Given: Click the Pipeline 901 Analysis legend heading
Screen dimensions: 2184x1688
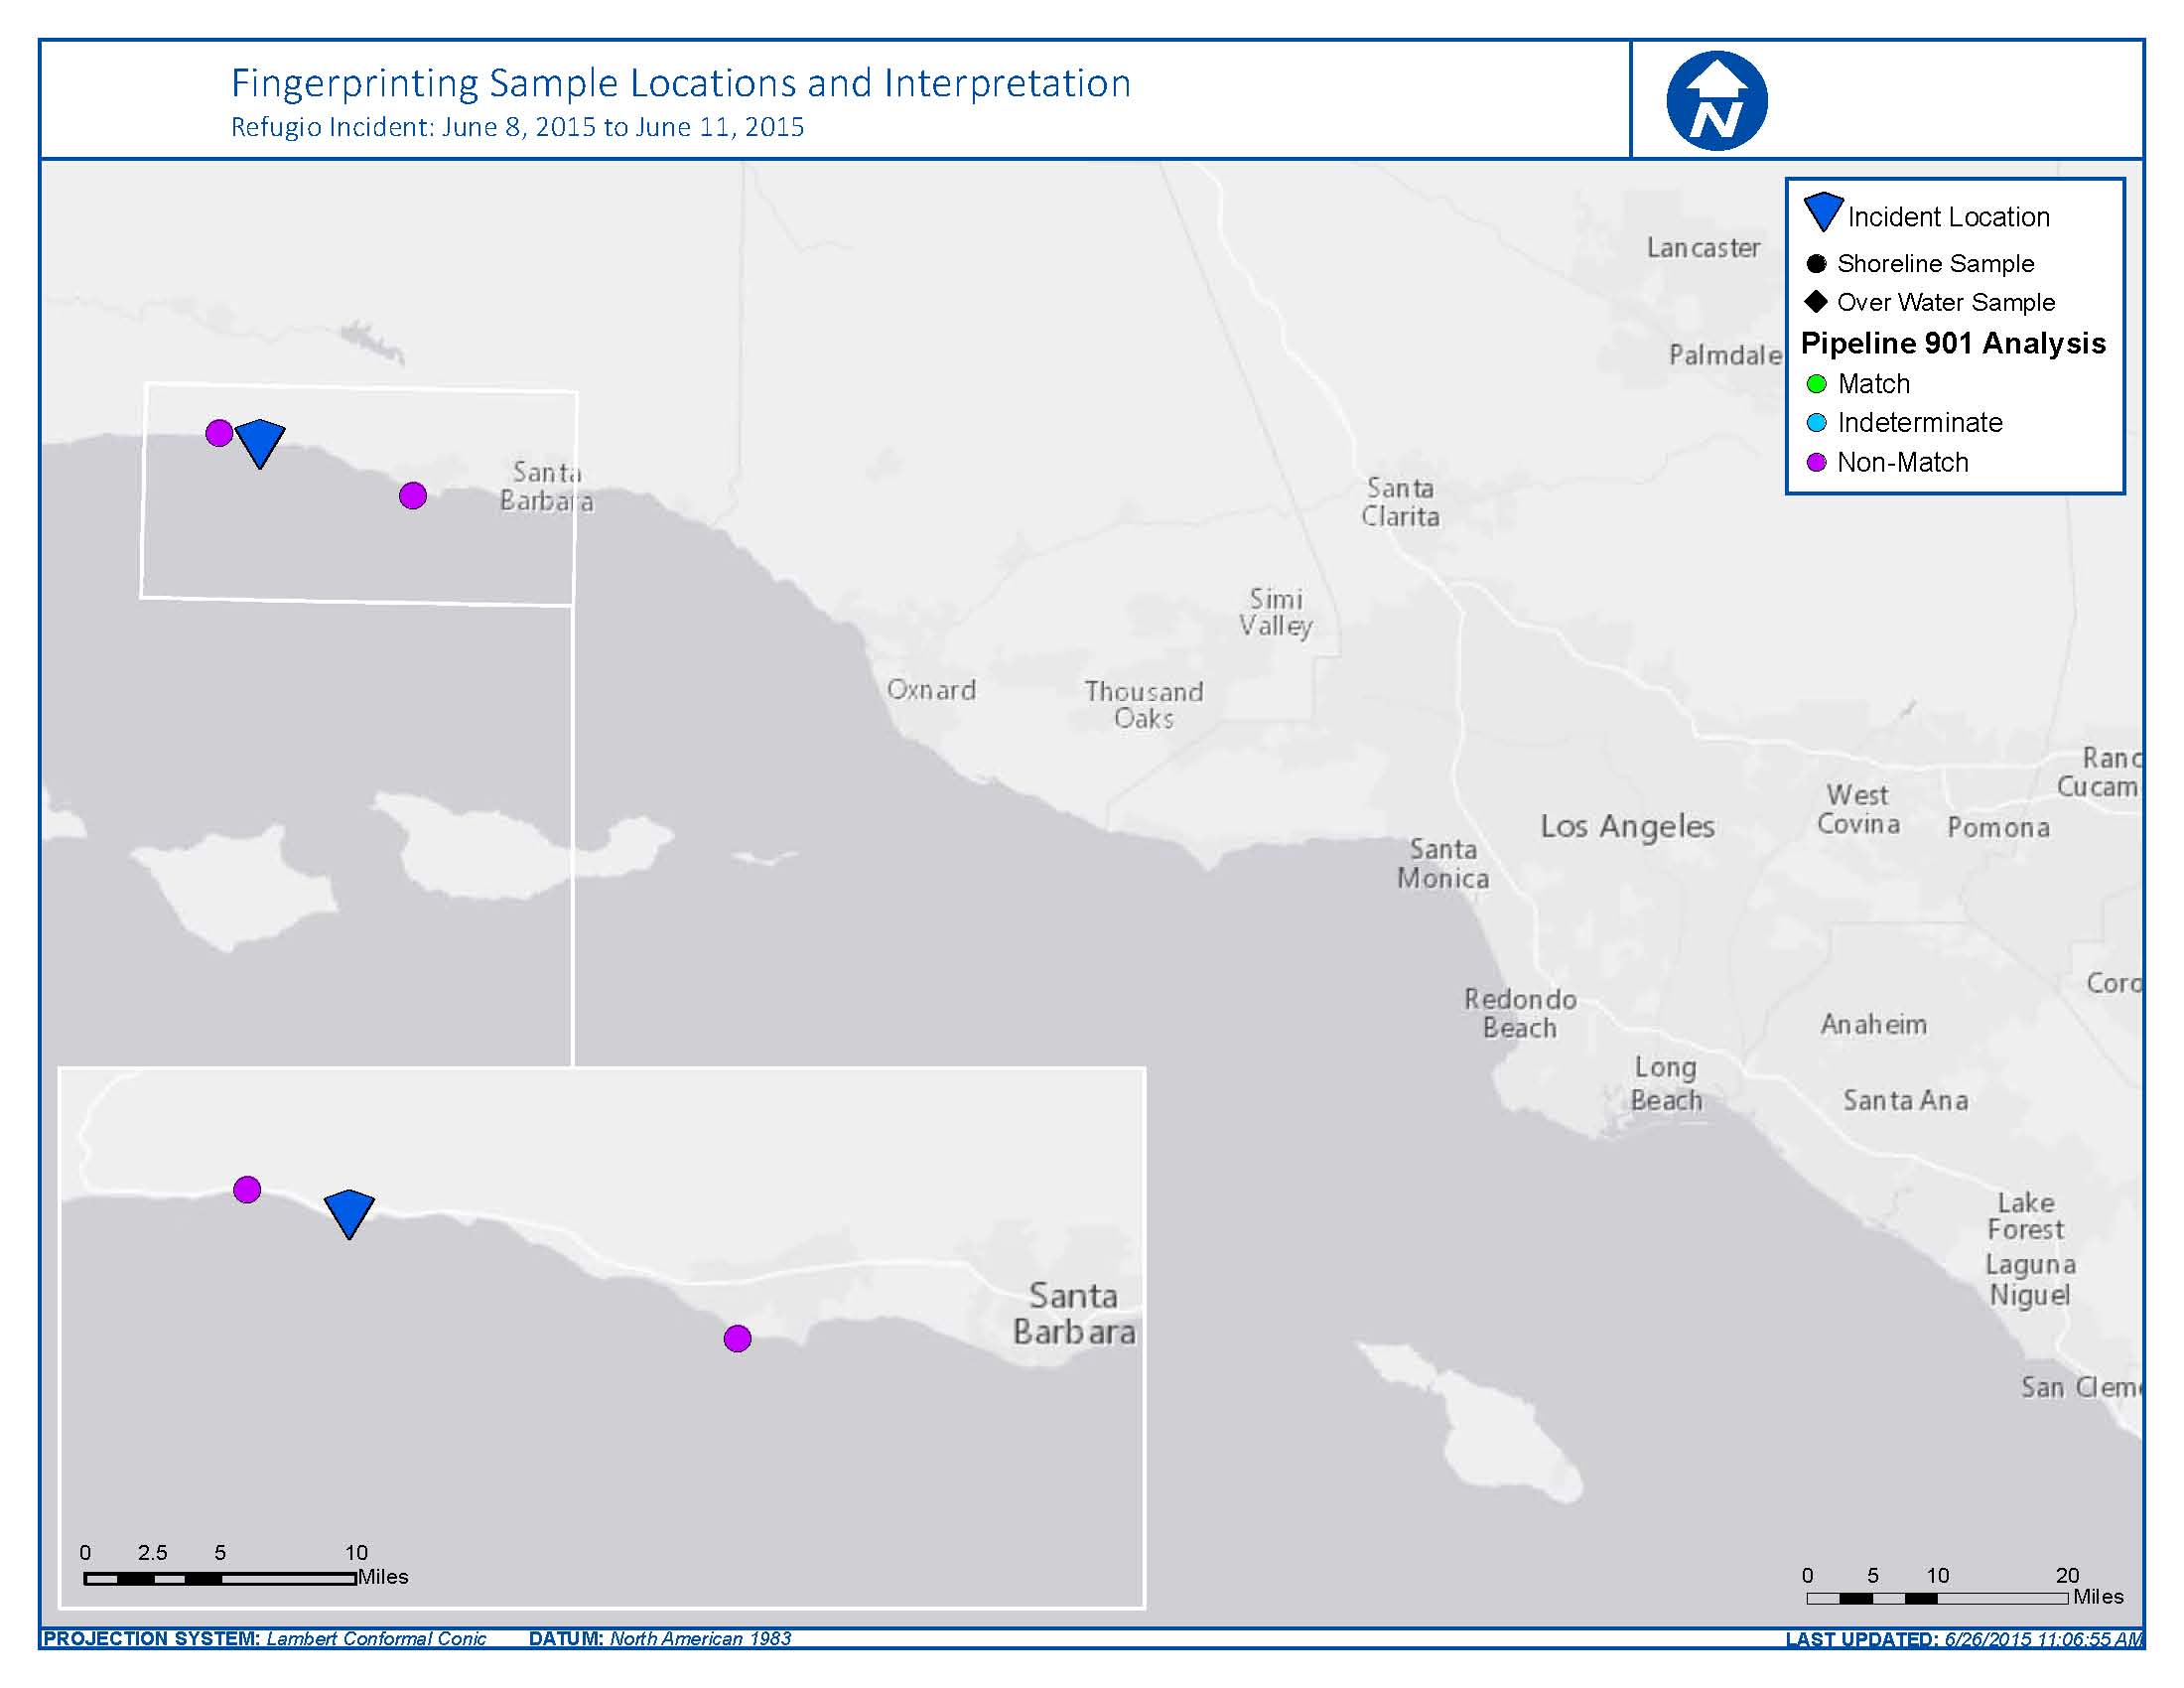Looking at the screenshot, I should pos(1952,343).
